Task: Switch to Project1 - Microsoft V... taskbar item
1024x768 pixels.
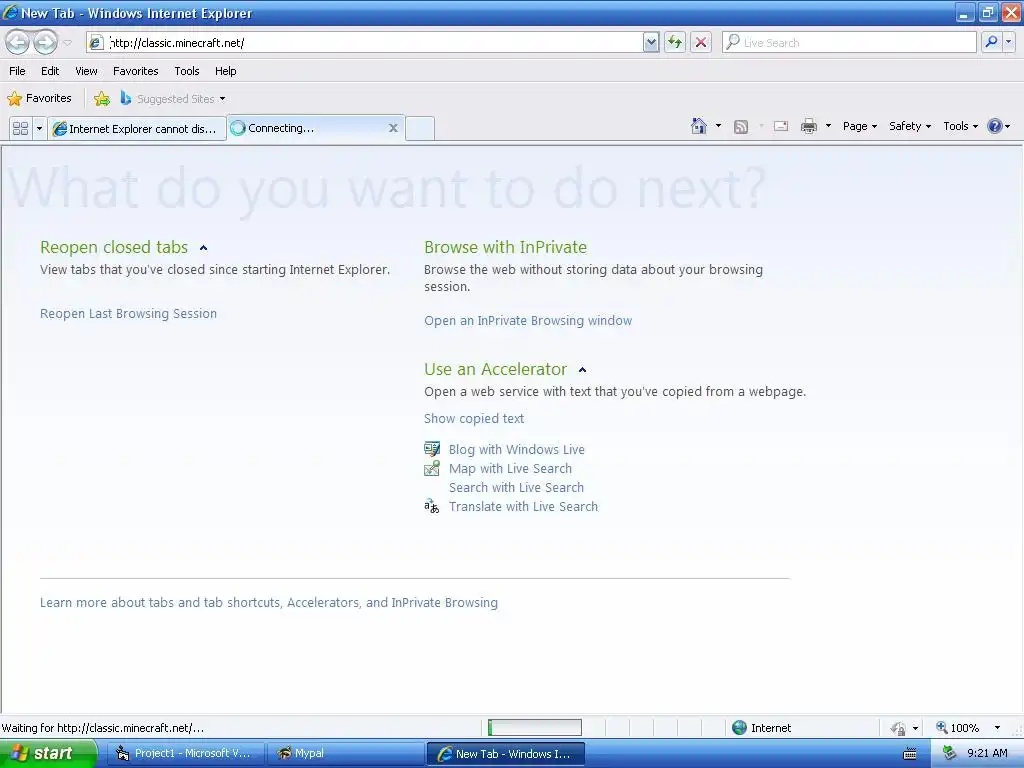Action: pos(185,754)
